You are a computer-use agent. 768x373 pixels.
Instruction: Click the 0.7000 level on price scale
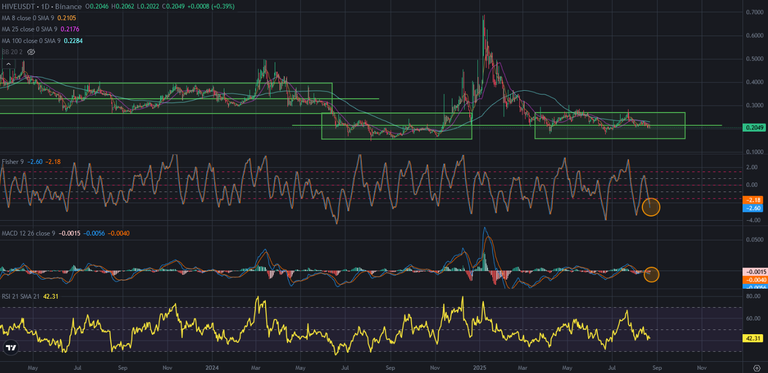(752, 12)
